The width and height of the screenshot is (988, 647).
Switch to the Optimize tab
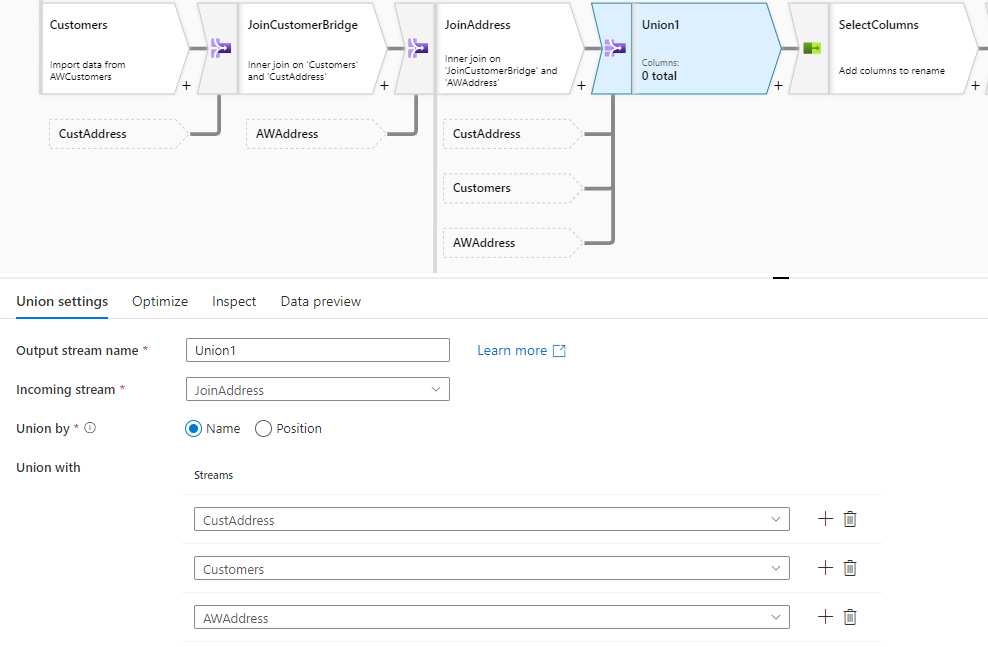click(160, 301)
